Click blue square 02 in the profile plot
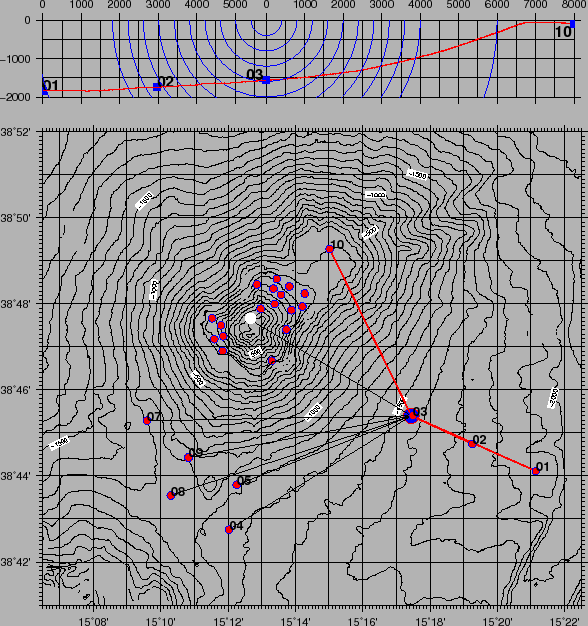The width and height of the screenshot is (588, 626). click(x=157, y=87)
